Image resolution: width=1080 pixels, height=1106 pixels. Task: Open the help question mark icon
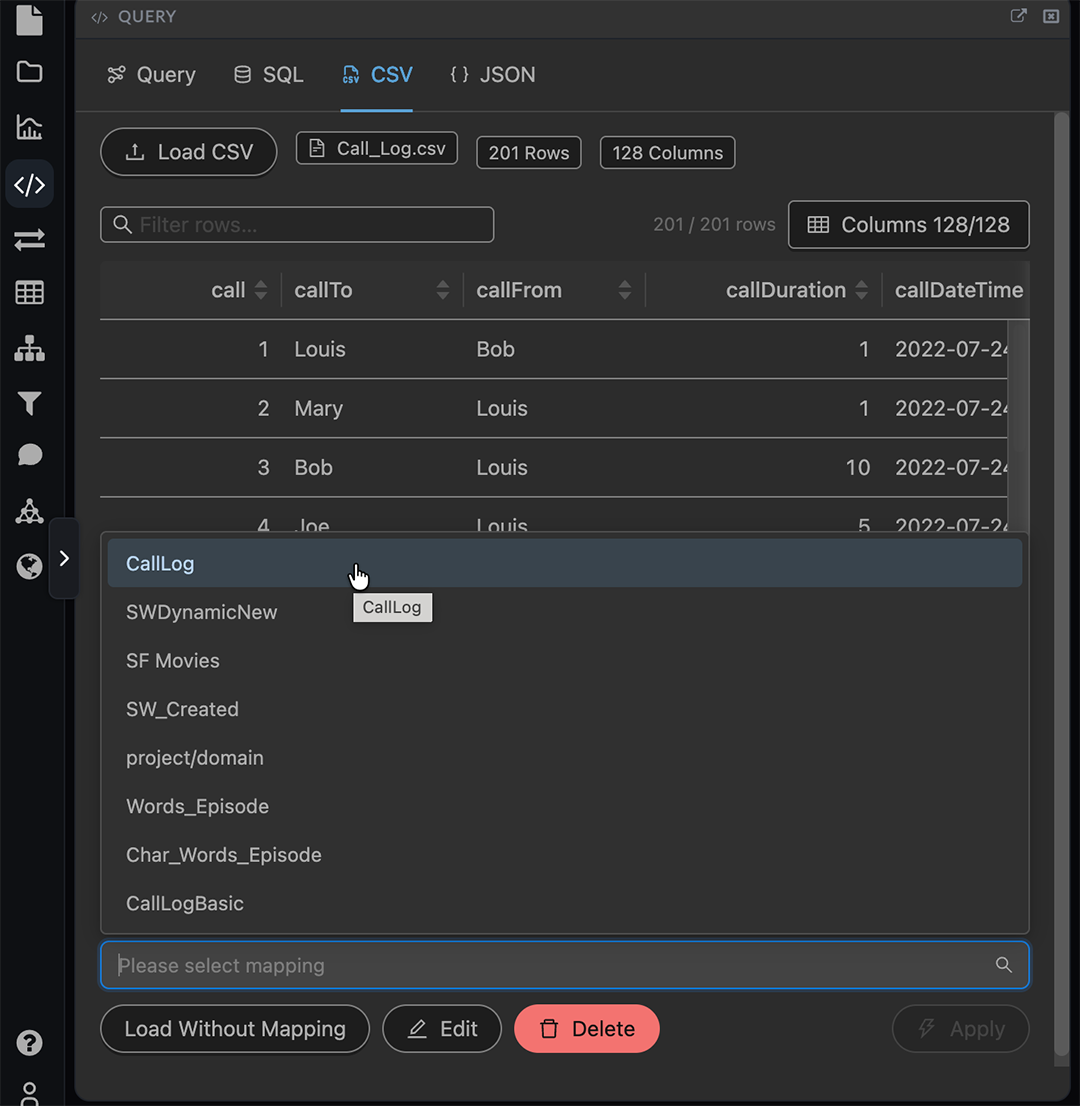[29, 1043]
